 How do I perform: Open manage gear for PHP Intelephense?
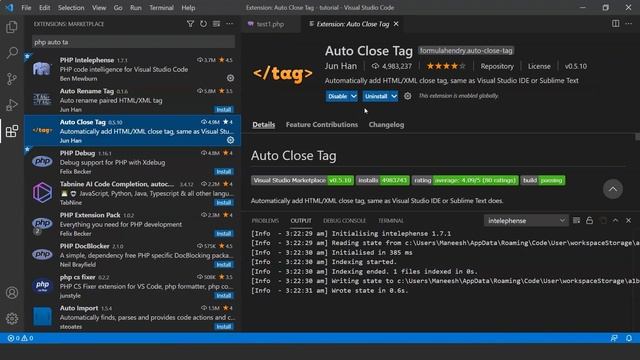click(x=231, y=78)
